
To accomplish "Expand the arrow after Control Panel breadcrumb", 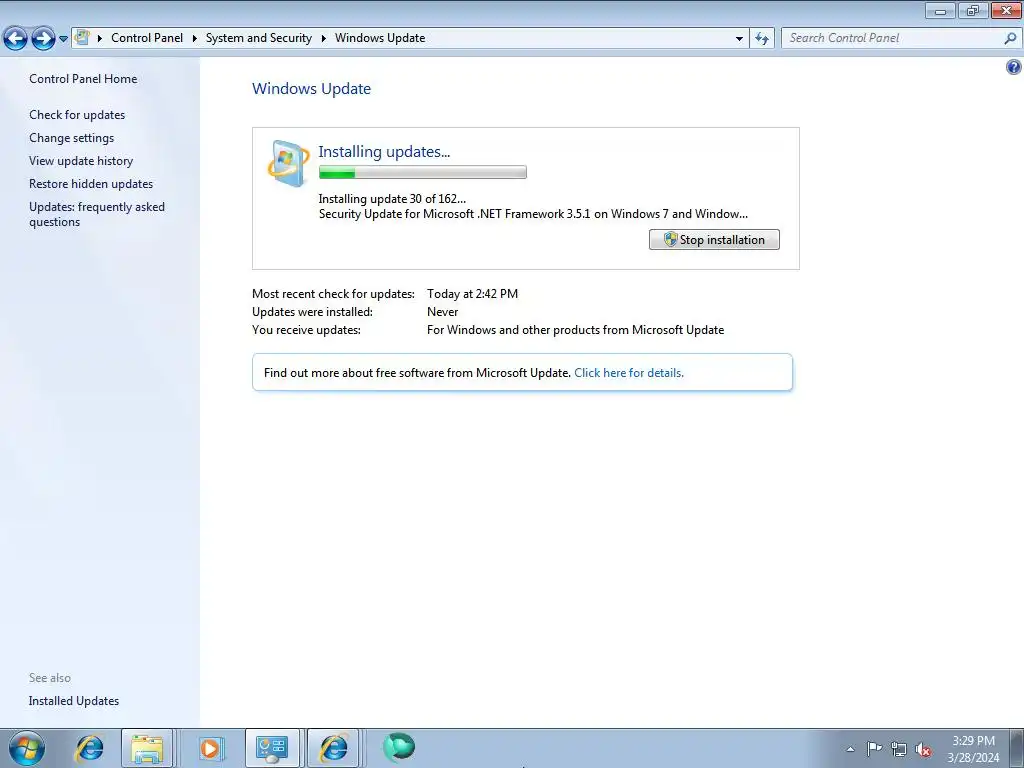I will 195,39.
